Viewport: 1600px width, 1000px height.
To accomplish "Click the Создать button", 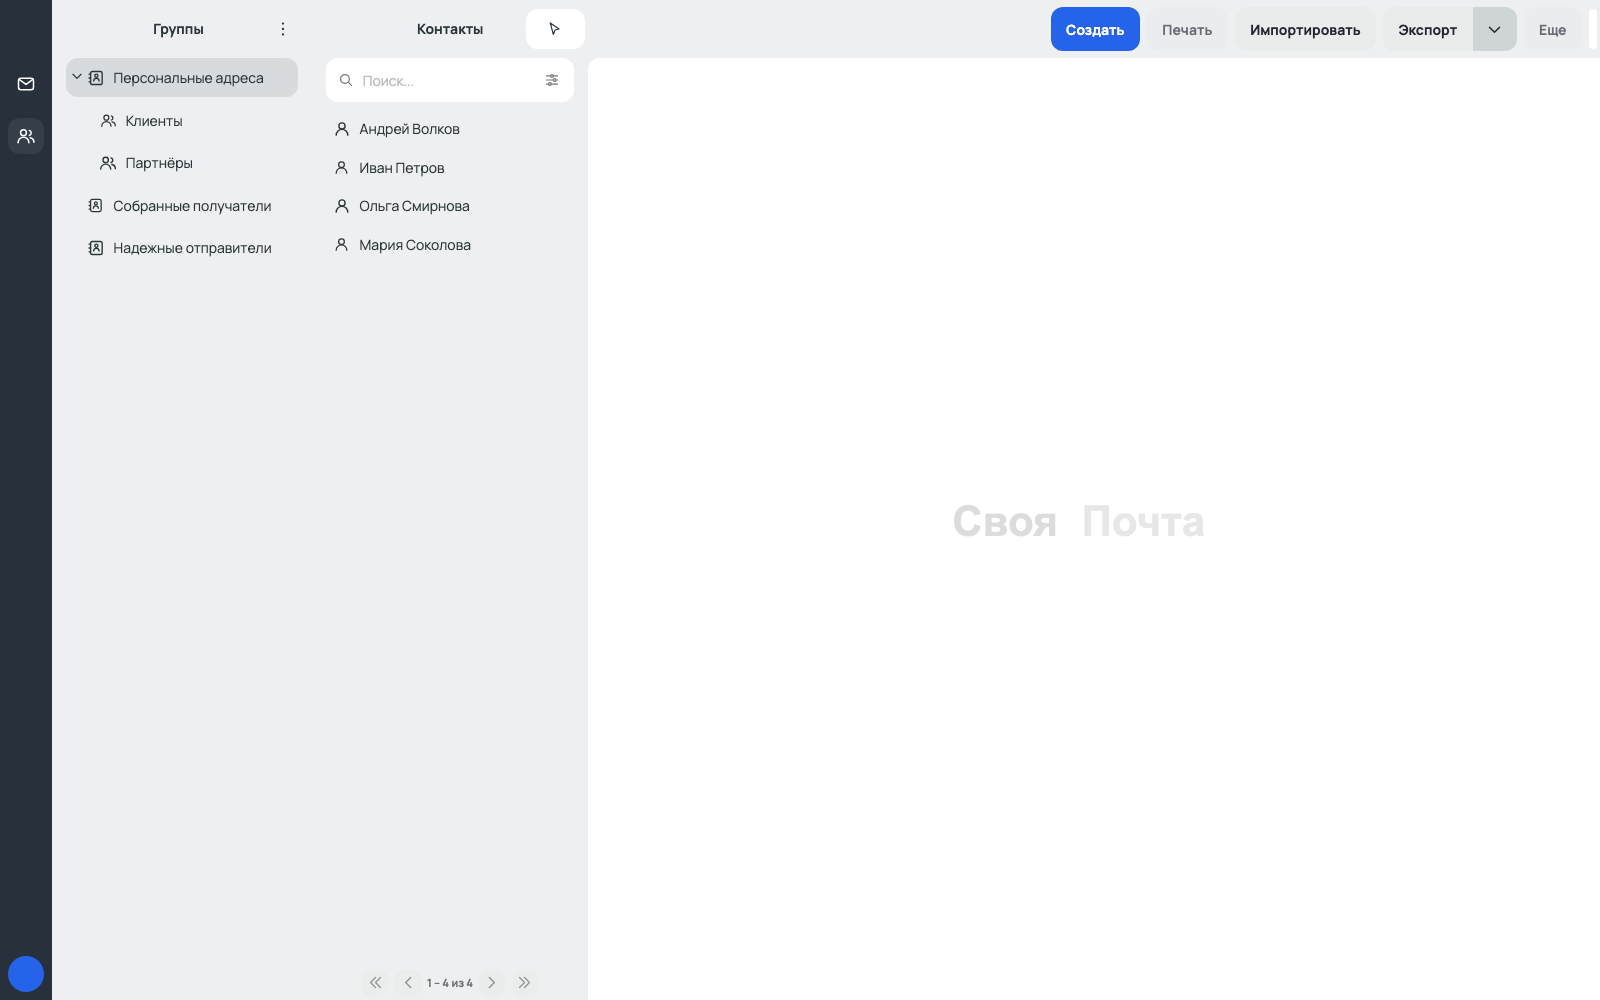I will coord(1095,29).
